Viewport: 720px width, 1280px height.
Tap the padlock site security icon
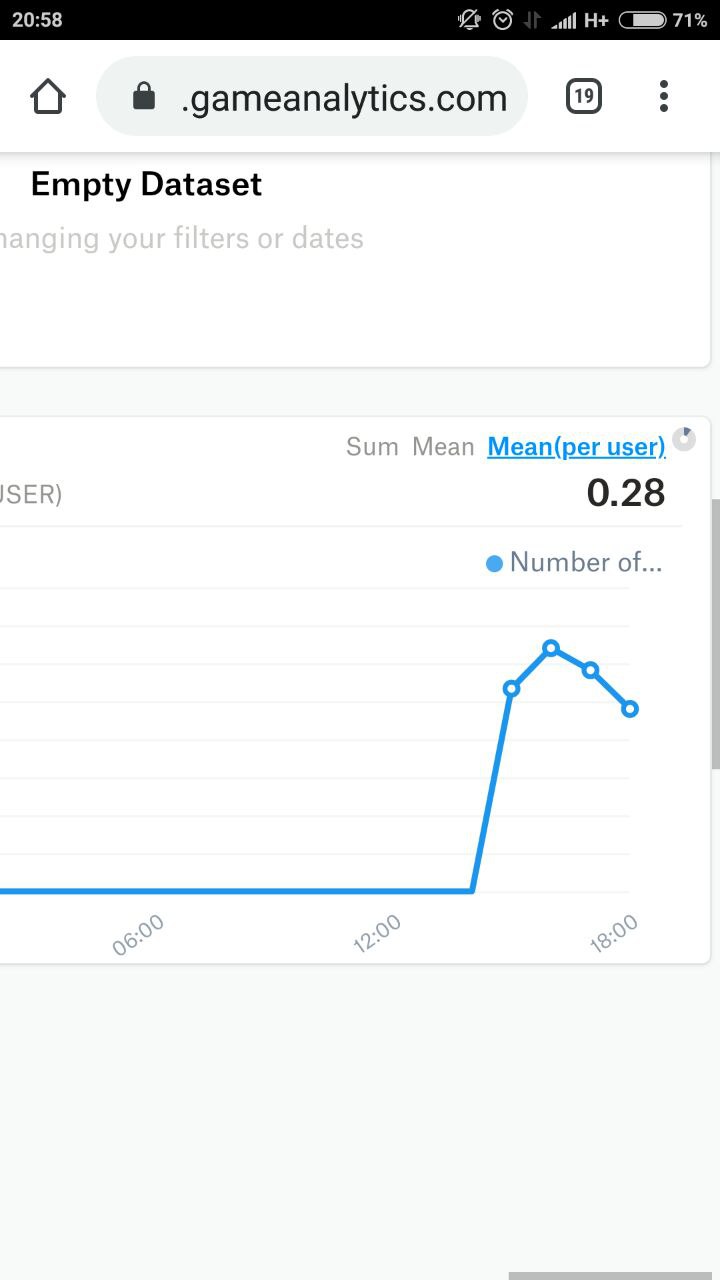point(144,97)
